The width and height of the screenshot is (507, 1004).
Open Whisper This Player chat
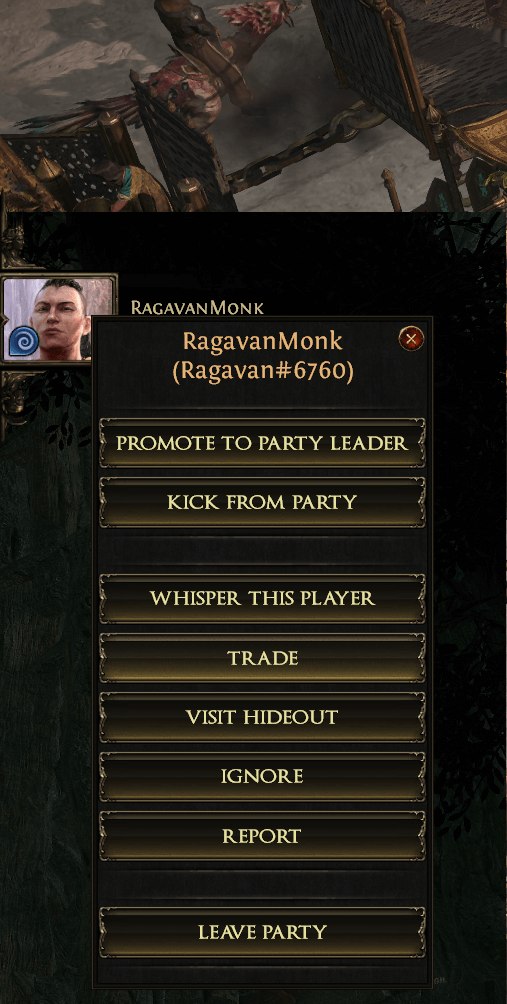click(x=262, y=599)
